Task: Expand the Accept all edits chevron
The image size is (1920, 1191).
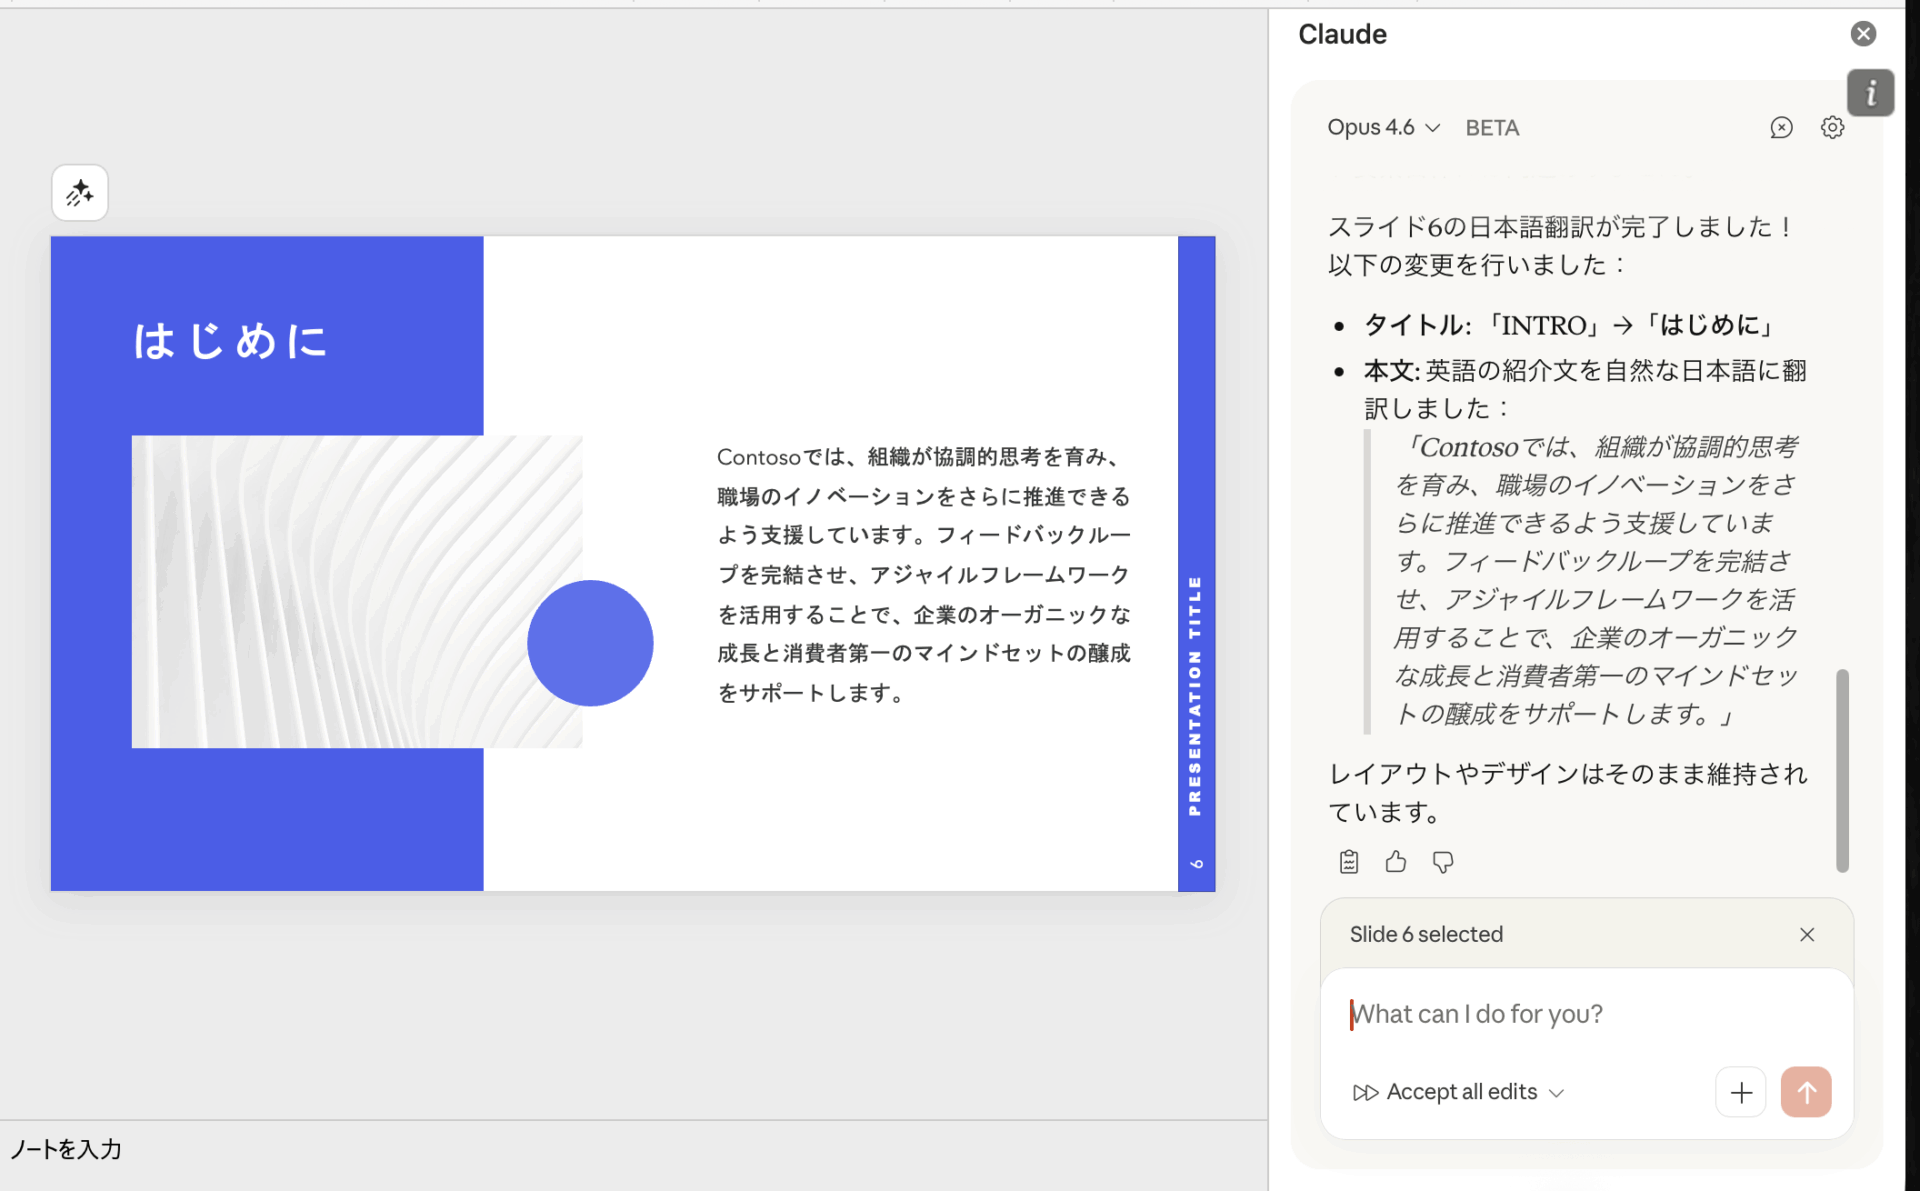Action: 1557,1092
